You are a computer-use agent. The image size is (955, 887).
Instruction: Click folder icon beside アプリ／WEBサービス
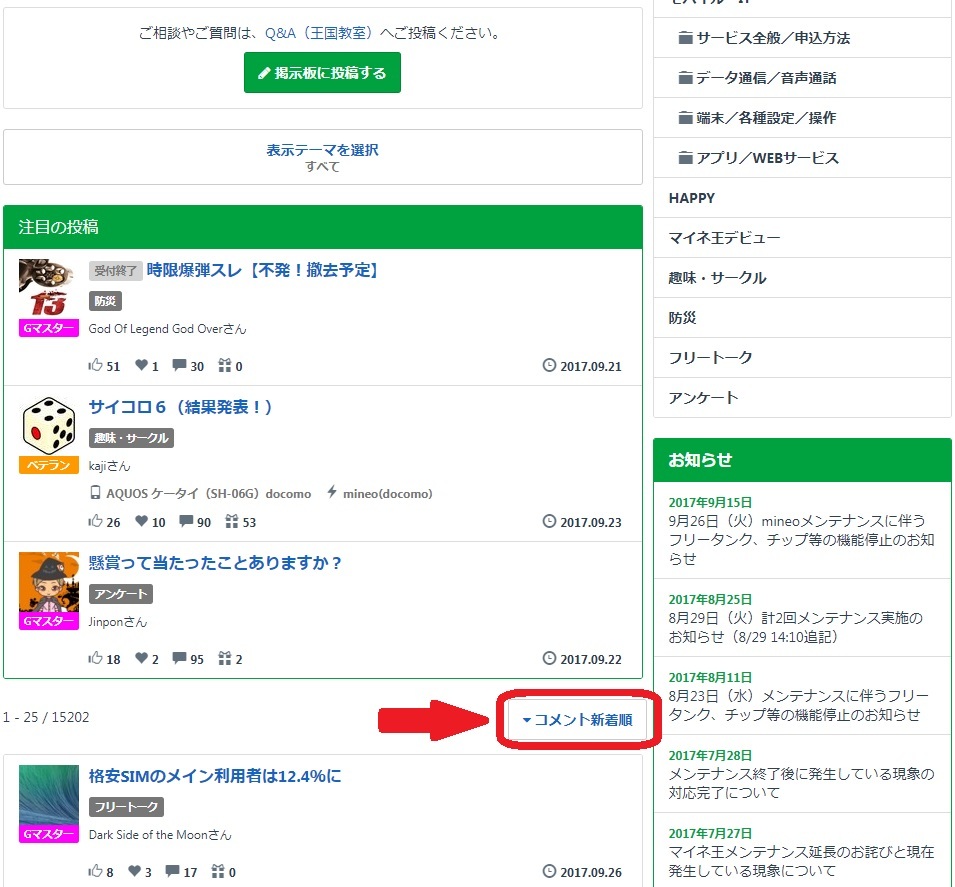(685, 158)
